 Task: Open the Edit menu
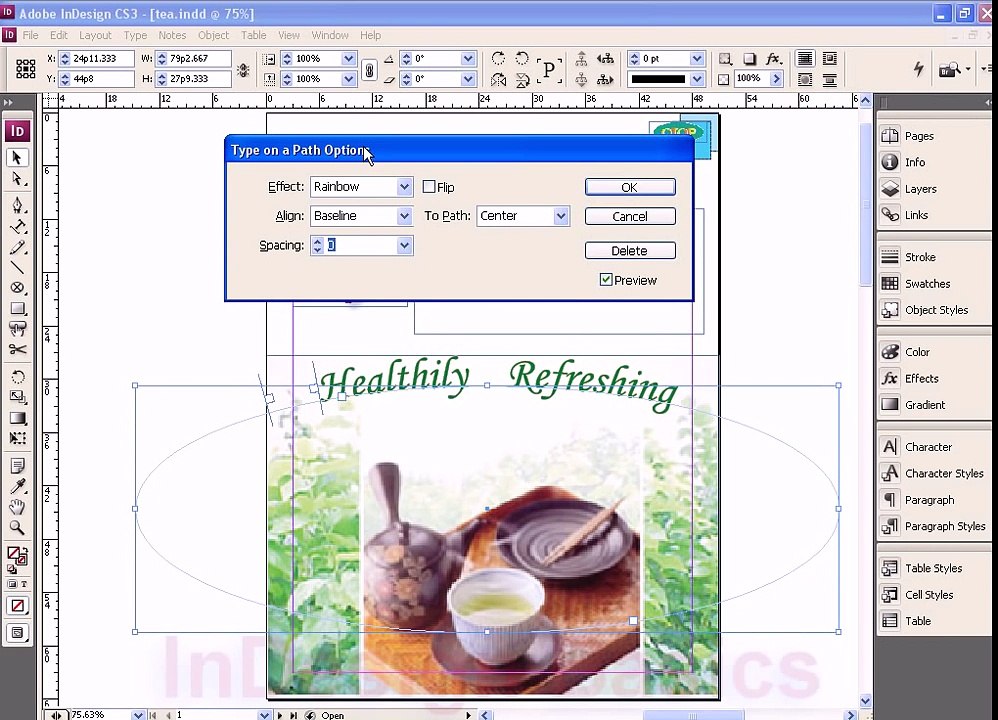coord(59,35)
